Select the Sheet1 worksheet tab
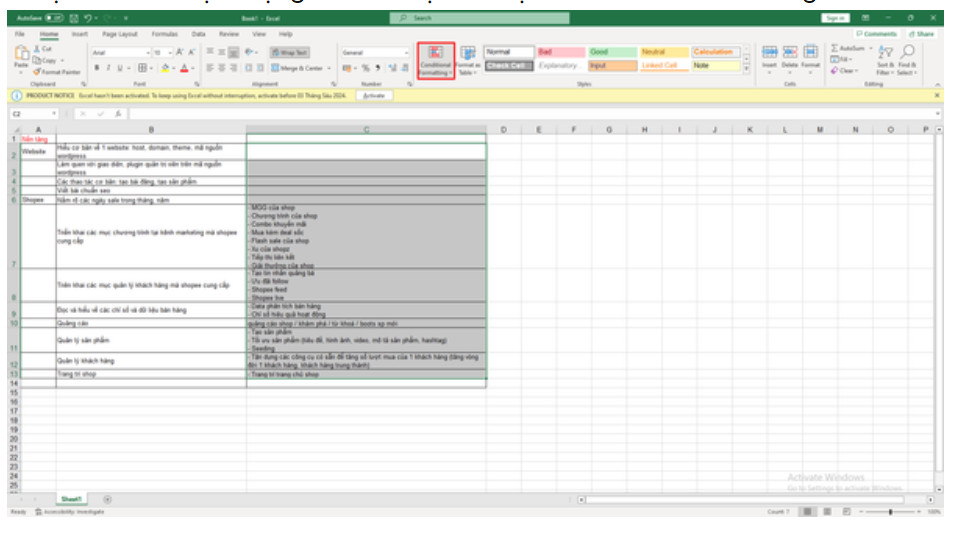Screen dimensions: 964x542 70,498
